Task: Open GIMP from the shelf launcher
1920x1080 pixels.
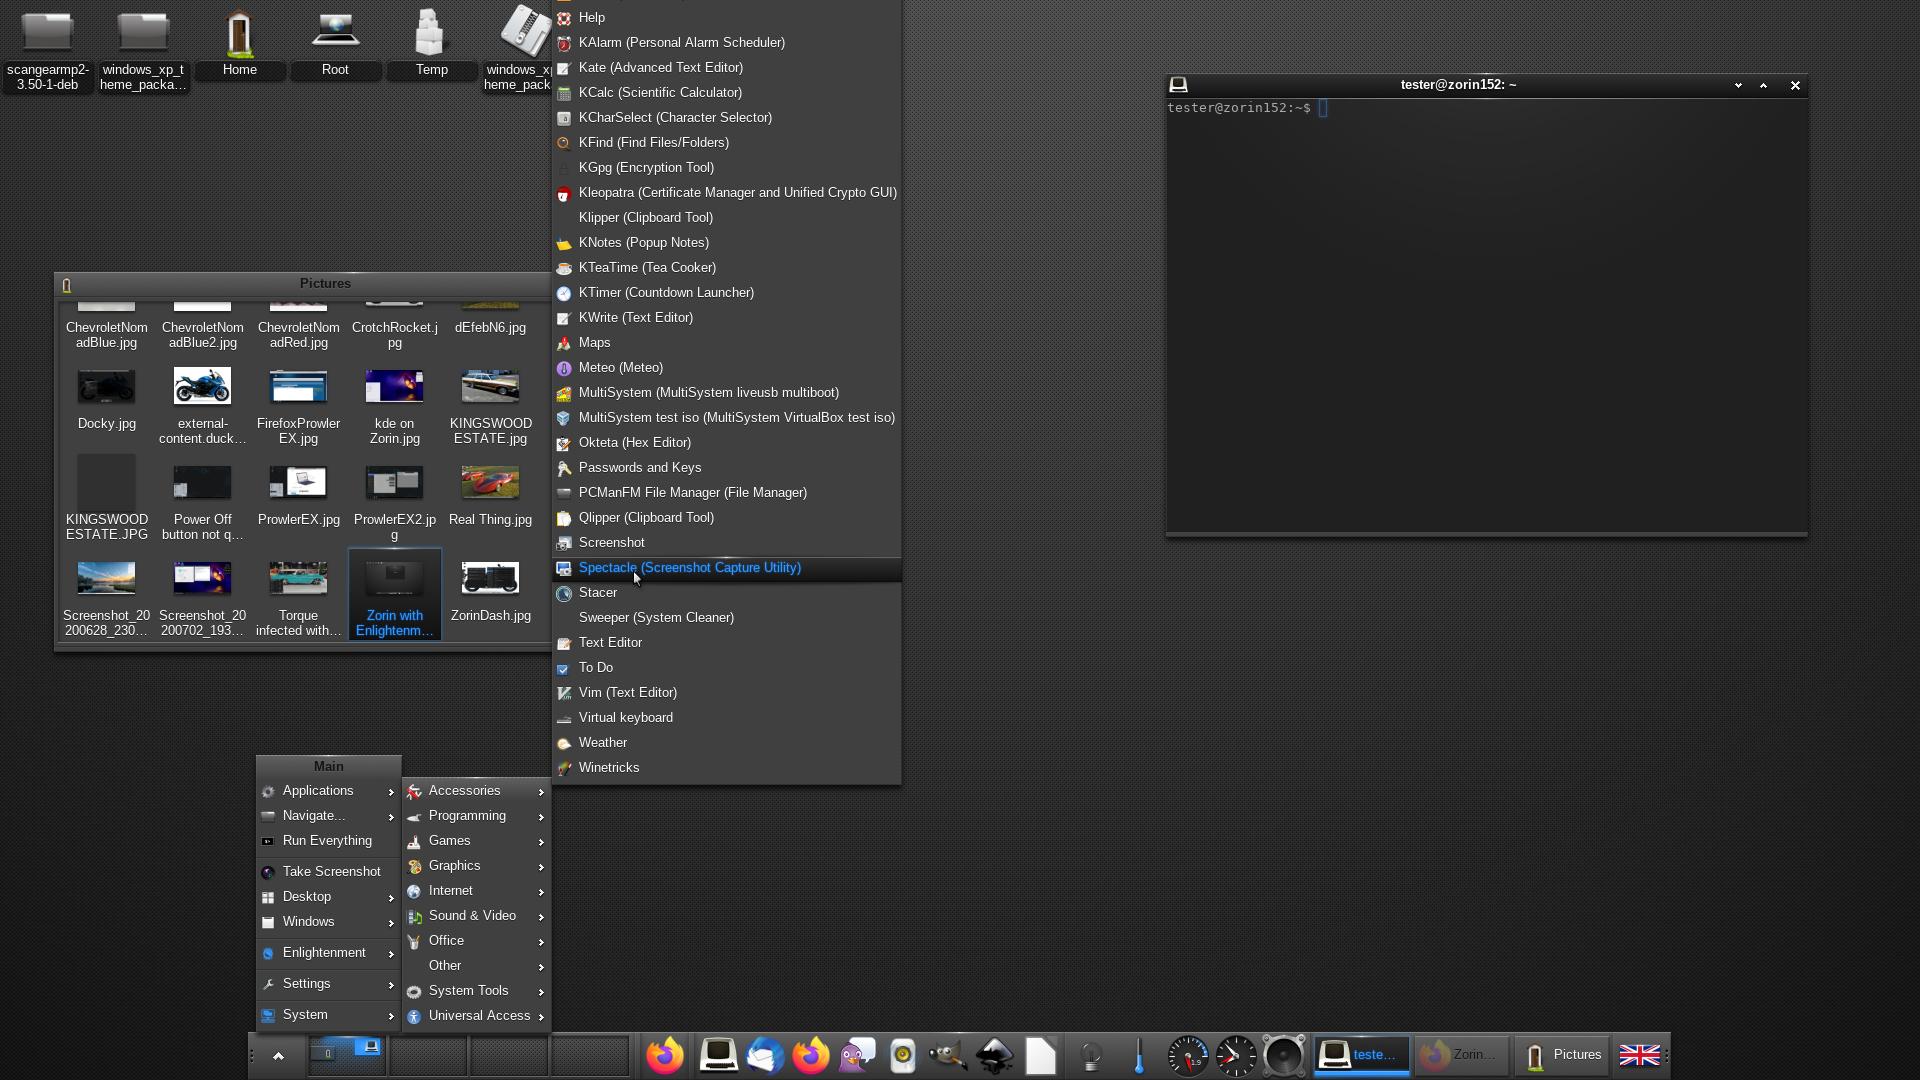Action: coord(947,1056)
